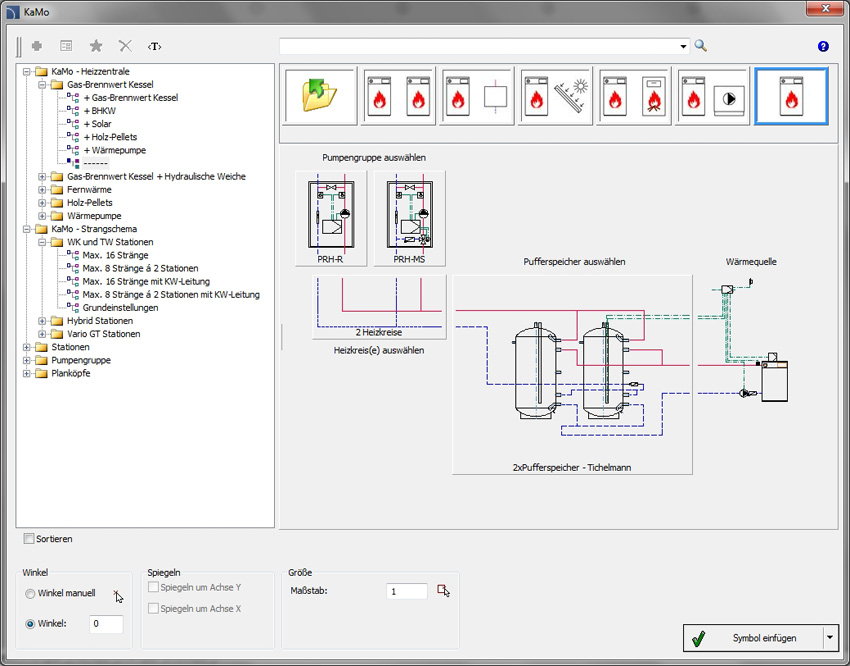Select Max. 16 Stränge tree entry
Screen dimensions: 850x666
115,255
